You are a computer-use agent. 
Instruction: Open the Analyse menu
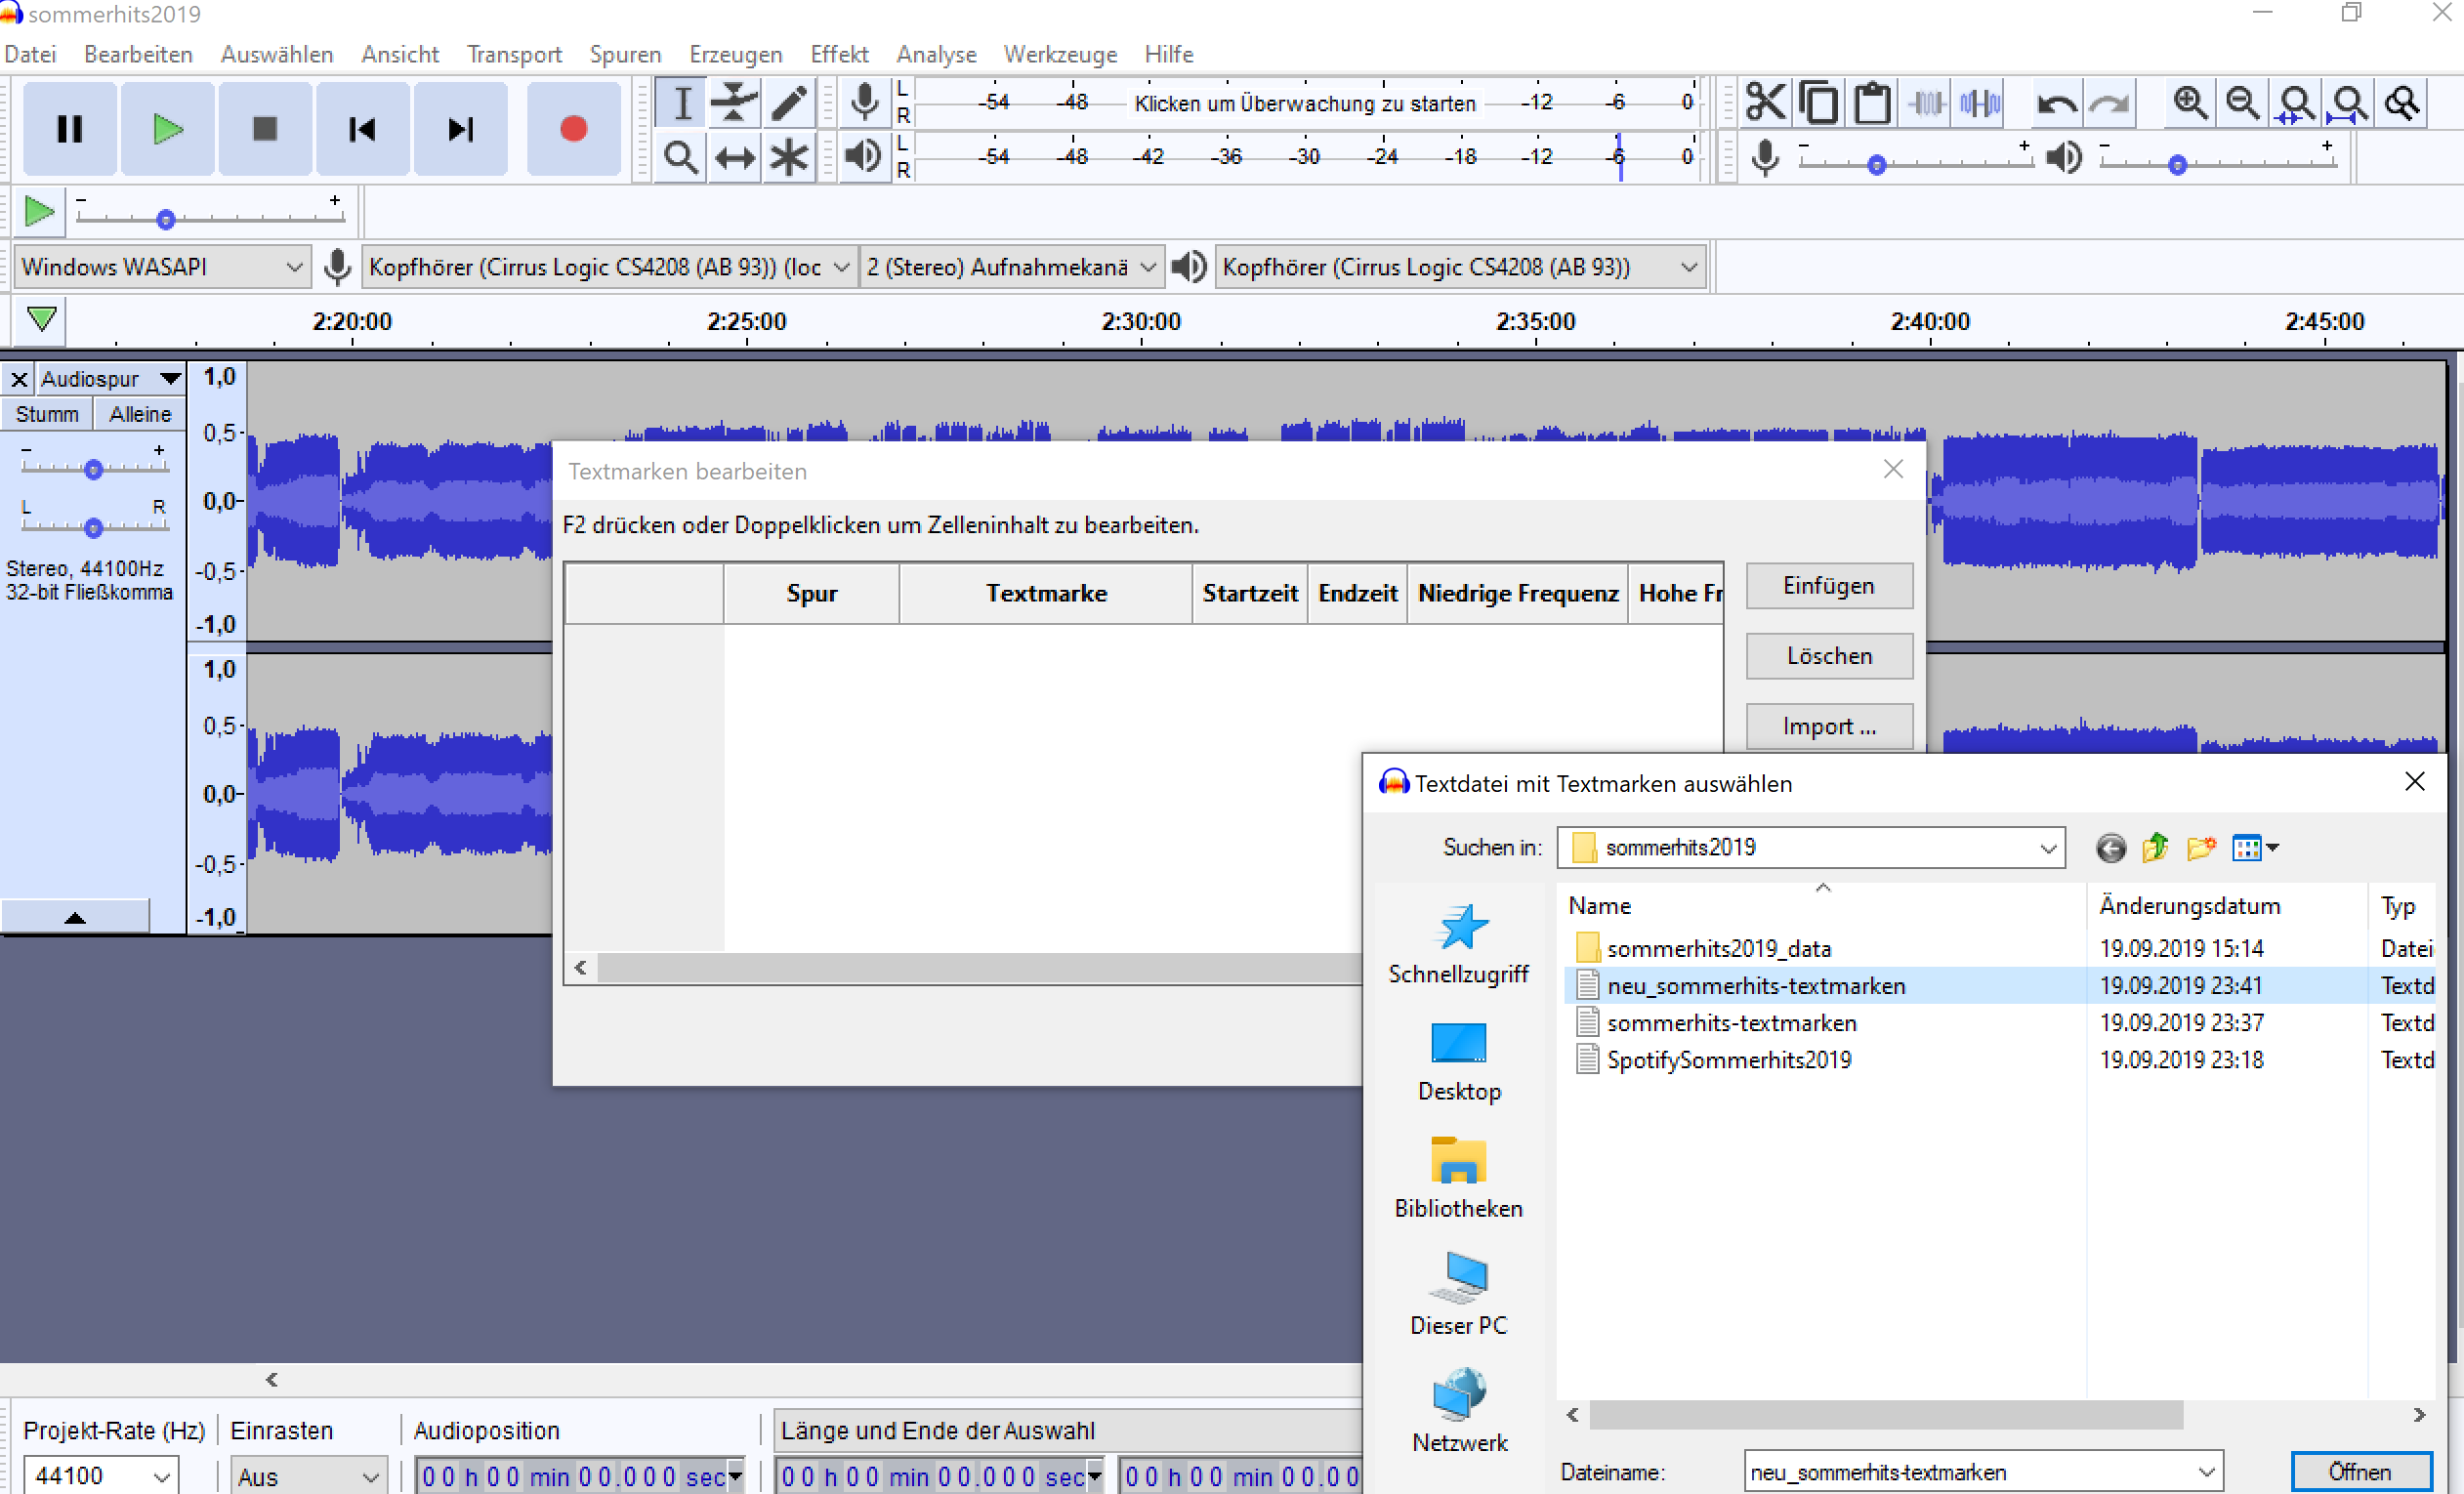(936, 54)
